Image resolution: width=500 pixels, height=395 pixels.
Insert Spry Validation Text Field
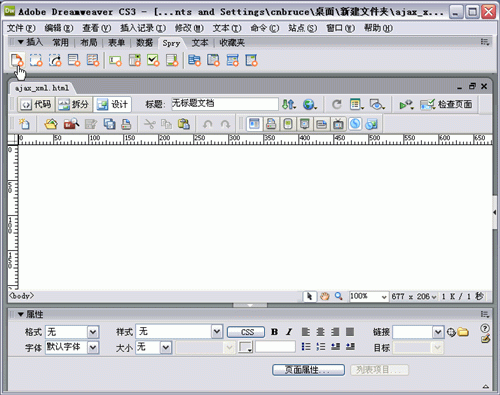(x=115, y=60)
